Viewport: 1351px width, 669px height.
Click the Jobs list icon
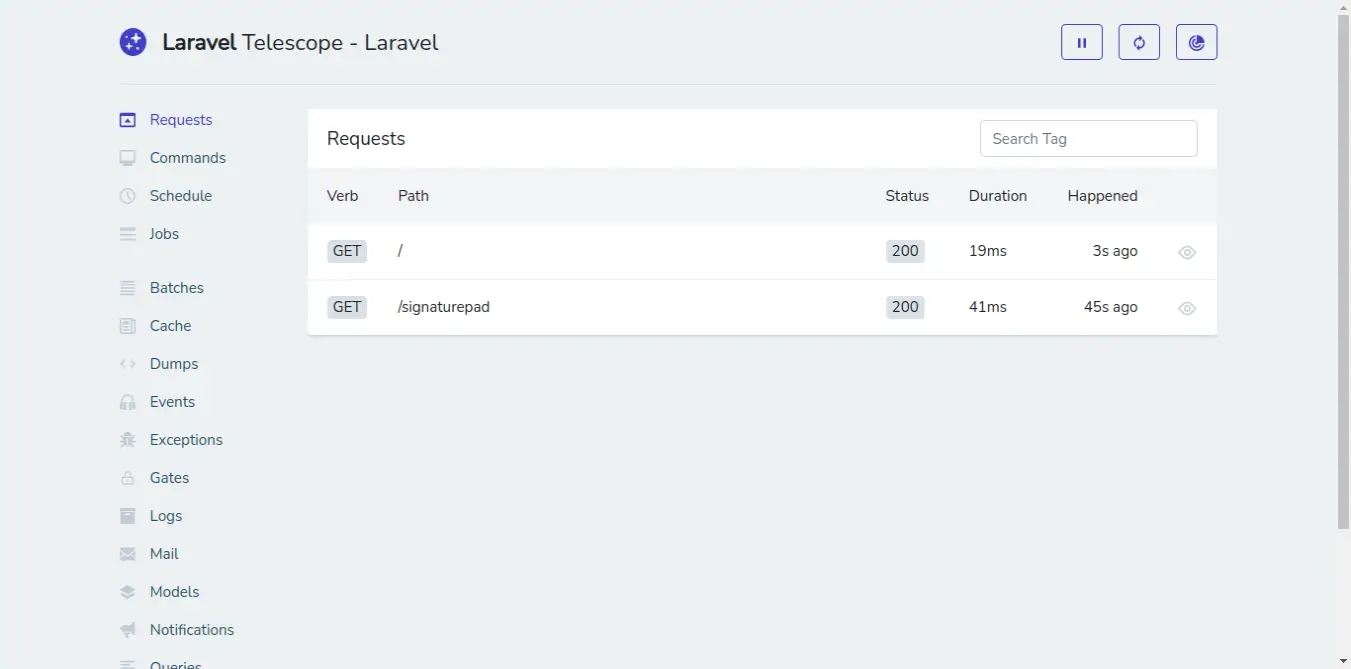coord(127,234)
